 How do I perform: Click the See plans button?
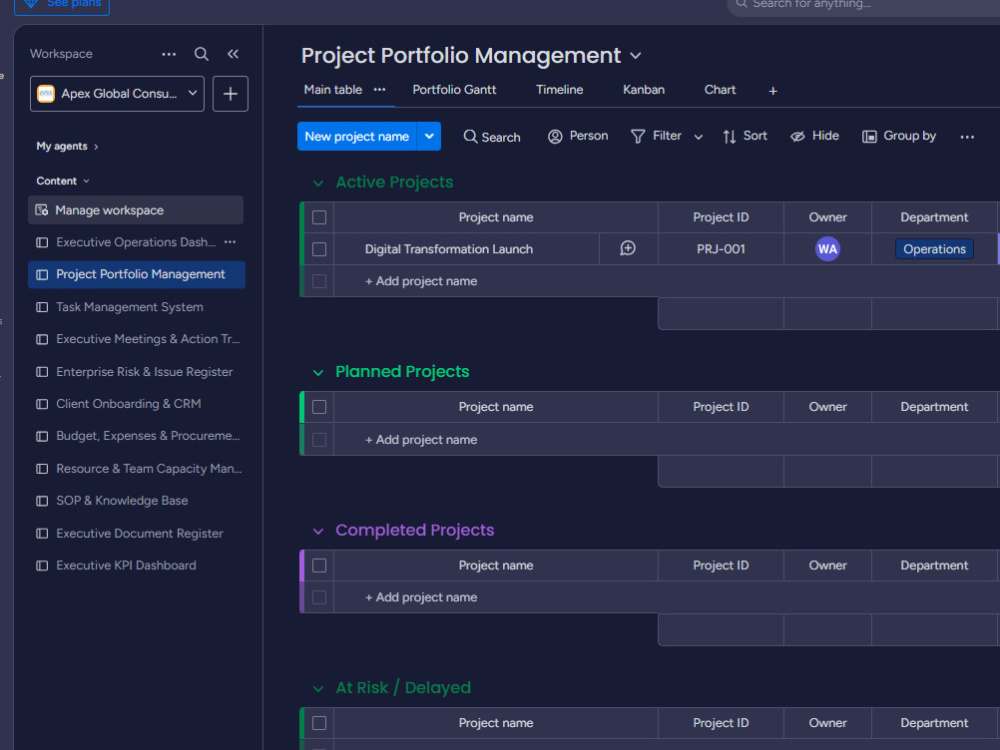click(x=62, y=5)
